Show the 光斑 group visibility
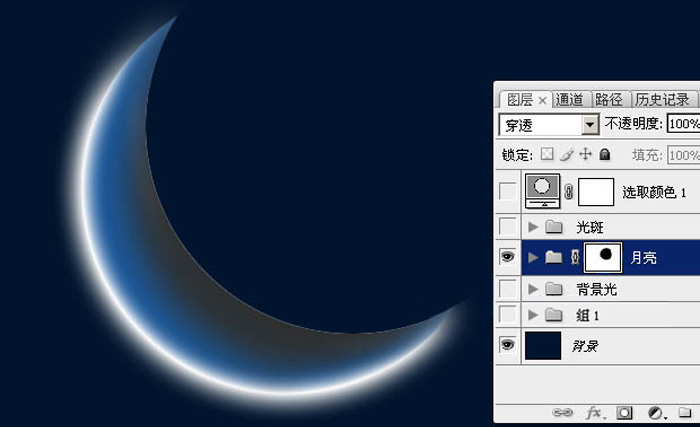700x427 pixels. [x=508, y=227]
